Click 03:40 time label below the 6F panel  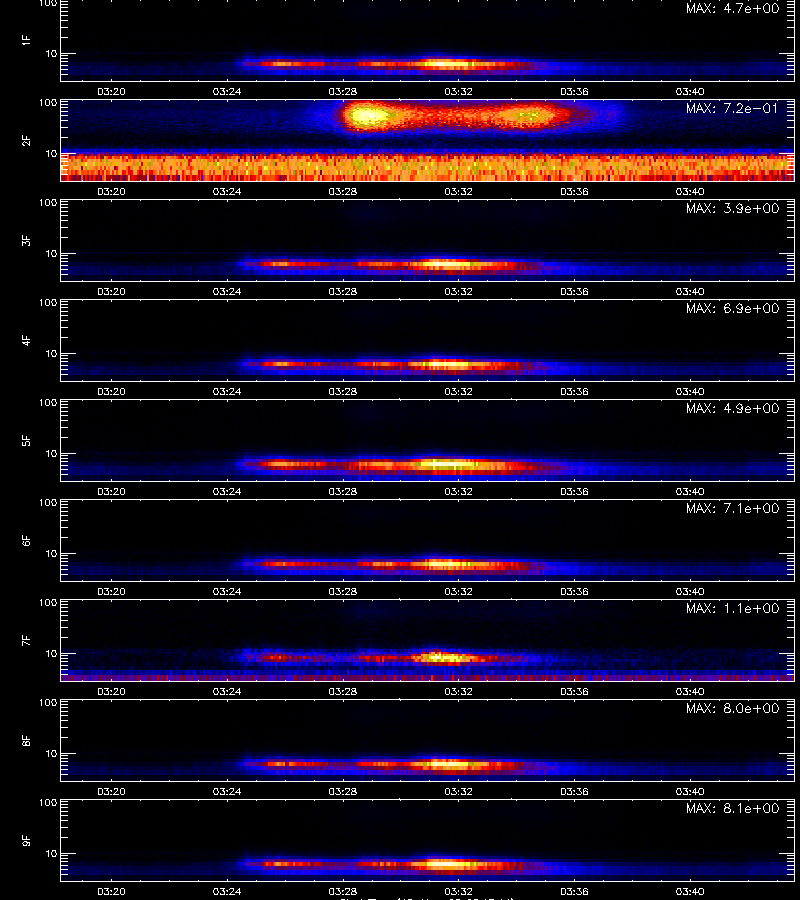[690, 591]
